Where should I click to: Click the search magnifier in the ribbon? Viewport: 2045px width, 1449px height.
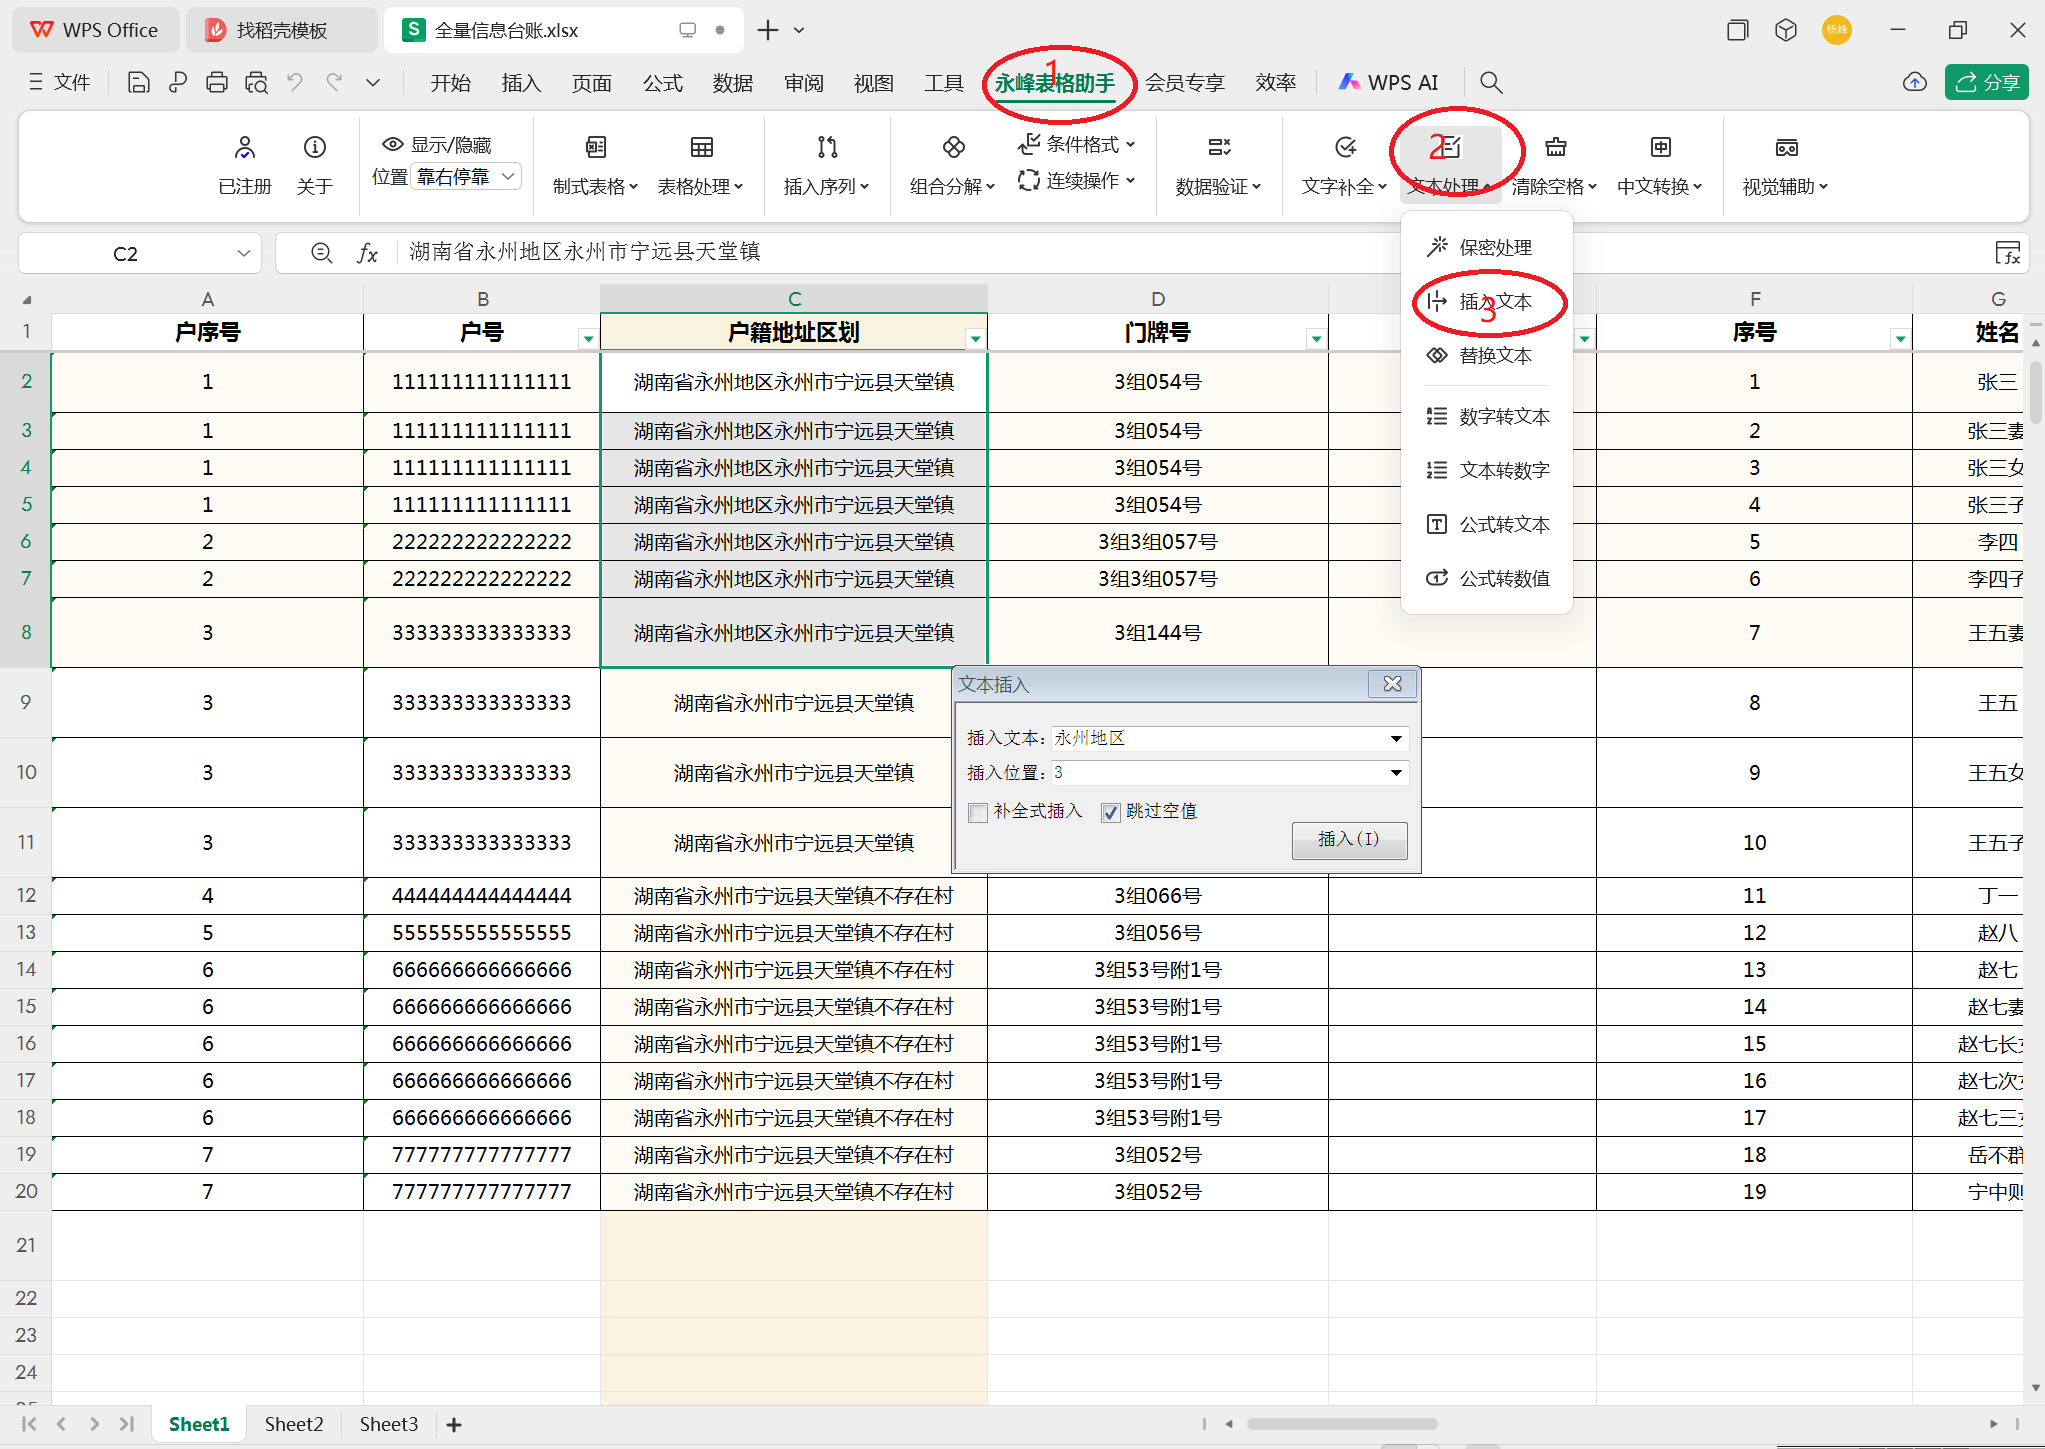click(1491, 83)
